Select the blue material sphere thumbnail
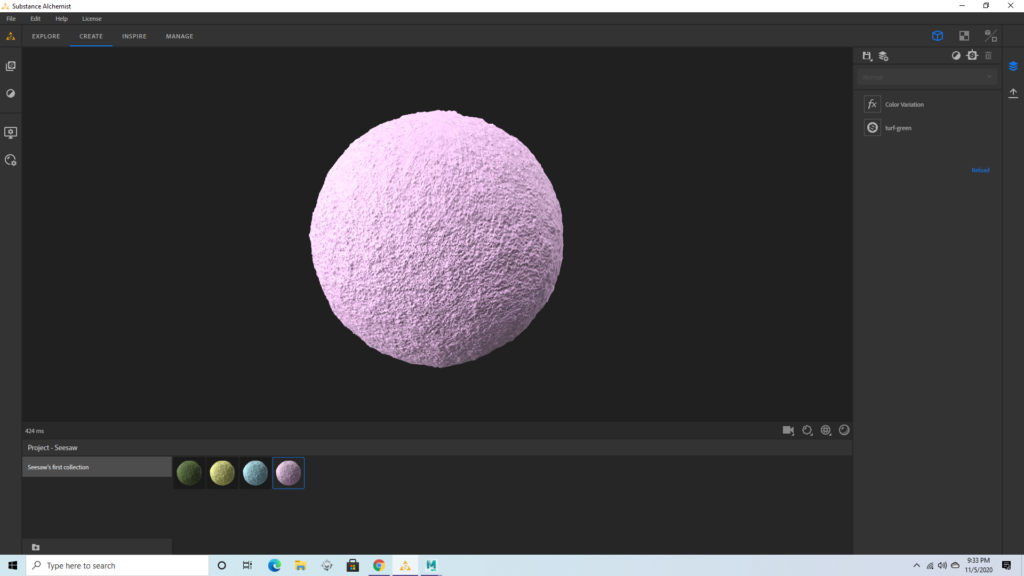Viewport: 1024px width, 576px height. pyautogui.click(x=255, y=473)
